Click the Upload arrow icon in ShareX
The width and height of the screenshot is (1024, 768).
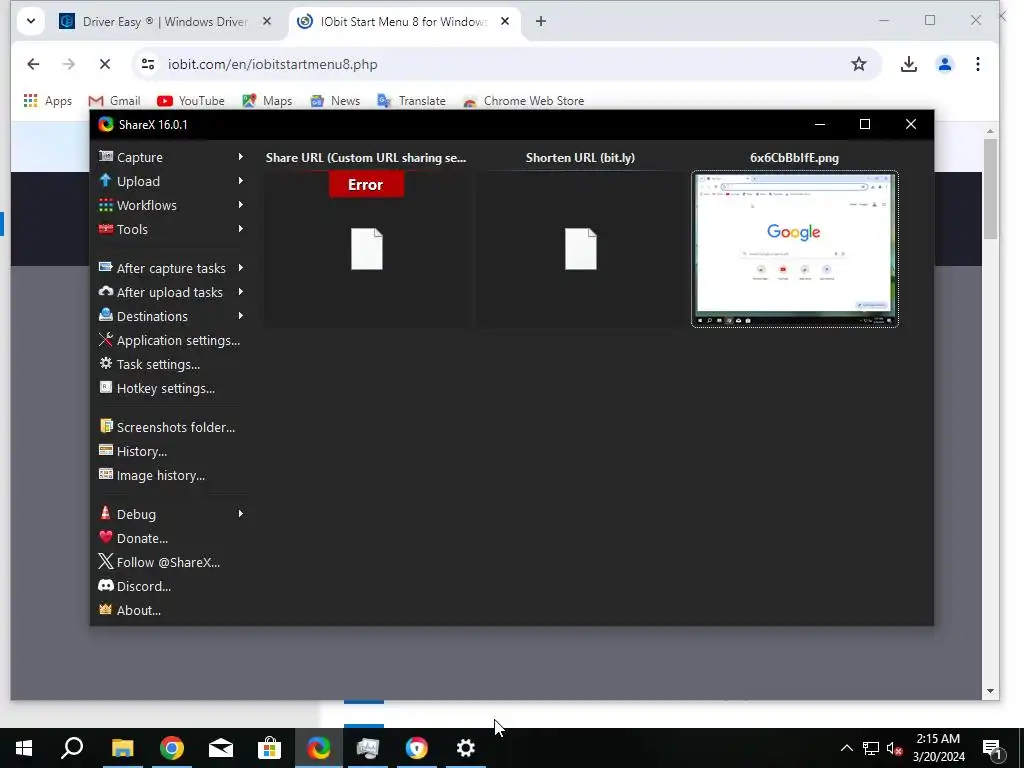click(106, 181)
